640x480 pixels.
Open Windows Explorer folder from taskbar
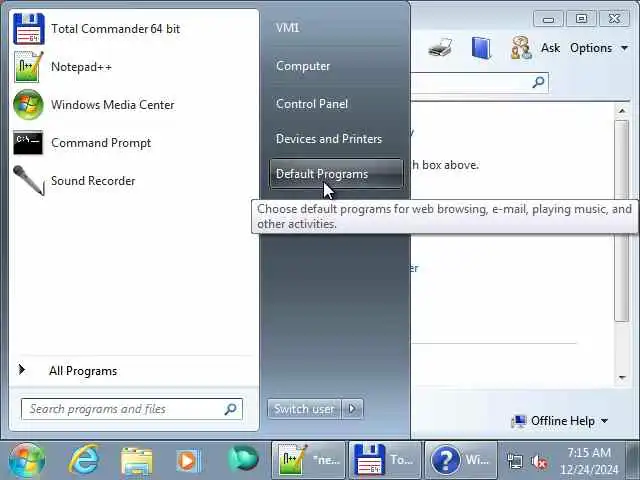136,461
